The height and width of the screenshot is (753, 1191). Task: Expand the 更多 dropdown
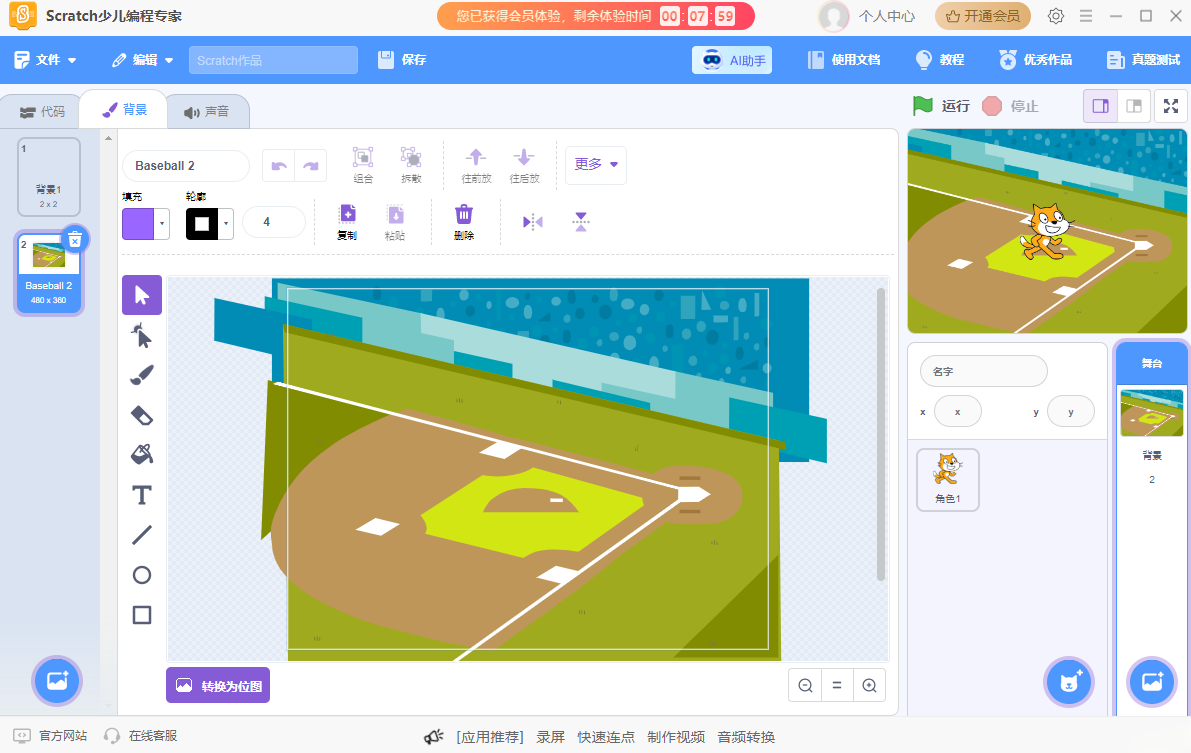(x=596, y=165)
